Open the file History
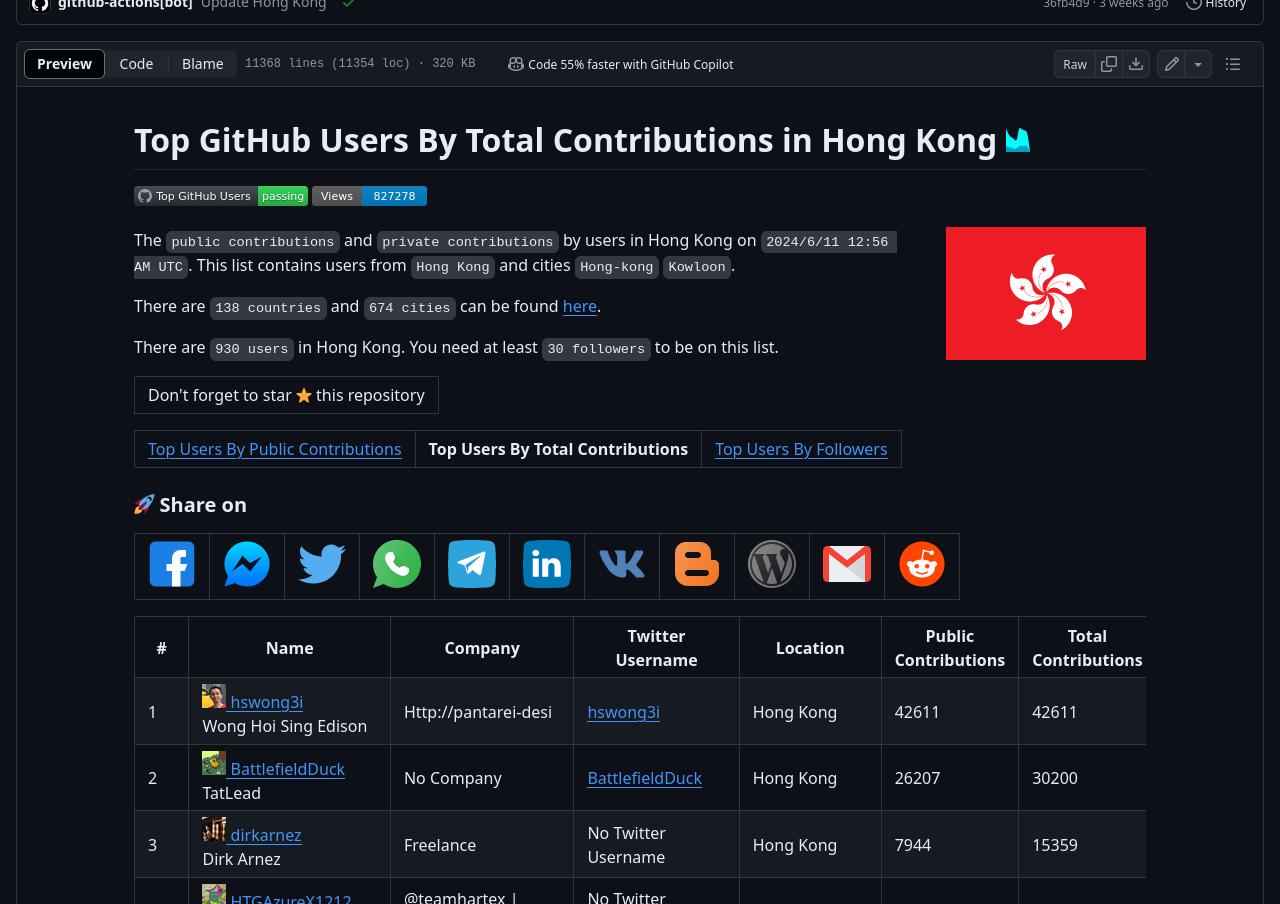This screenshot has width=1280, height=904. [x=1216, y=4]
